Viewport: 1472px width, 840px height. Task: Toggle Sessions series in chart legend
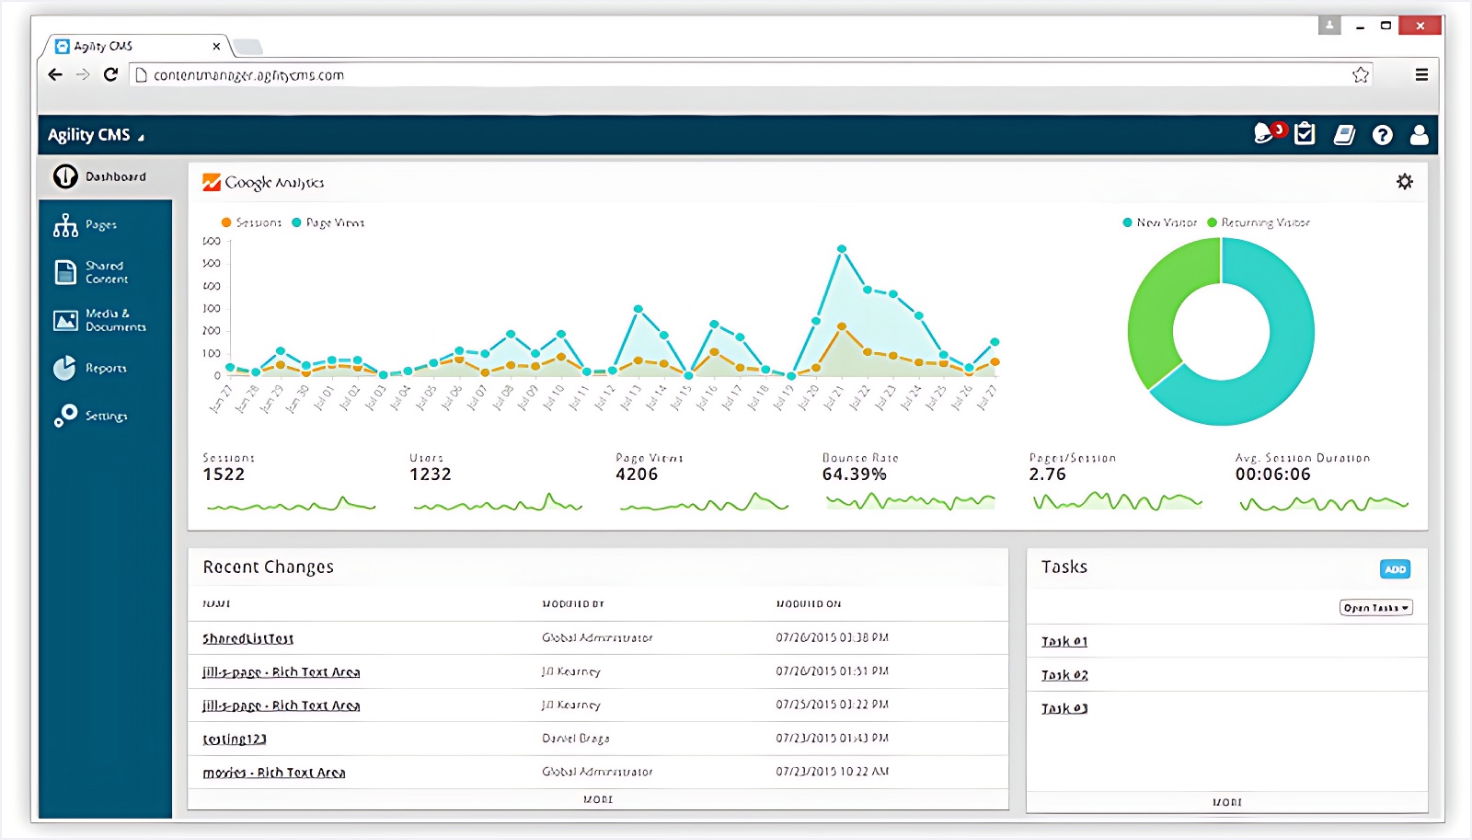coord(251,223)
